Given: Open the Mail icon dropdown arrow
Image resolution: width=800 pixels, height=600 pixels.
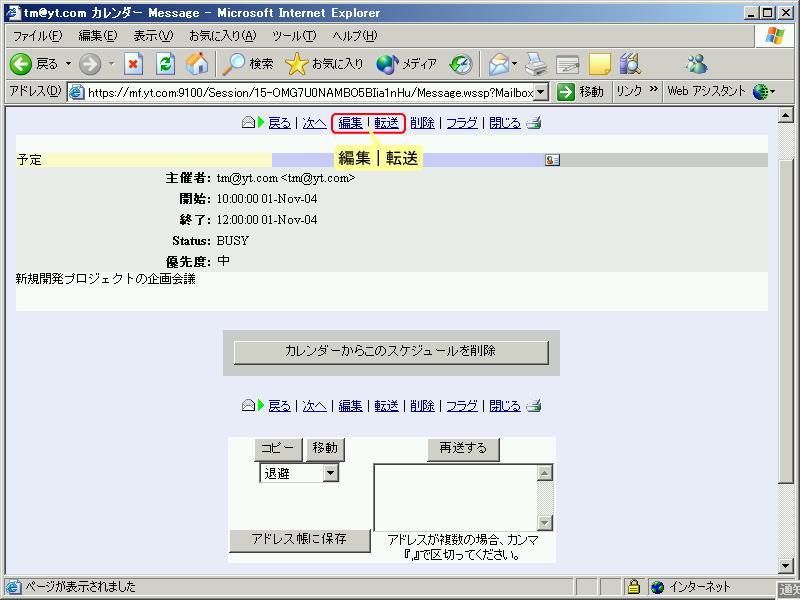Looking at the screenshot, I should coord(514,64).
